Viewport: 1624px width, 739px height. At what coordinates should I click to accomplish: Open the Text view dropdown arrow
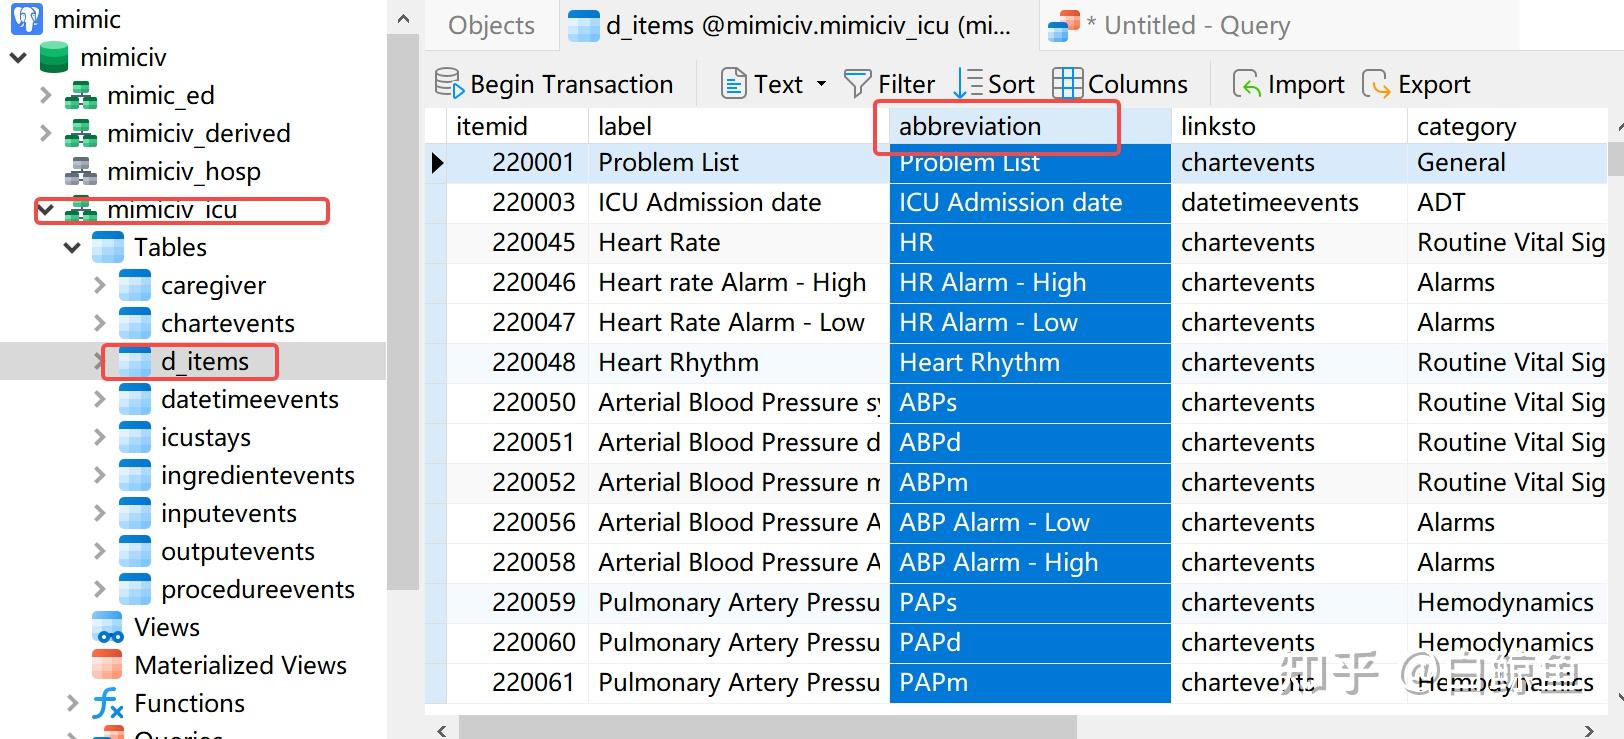(x=822, y=84)
